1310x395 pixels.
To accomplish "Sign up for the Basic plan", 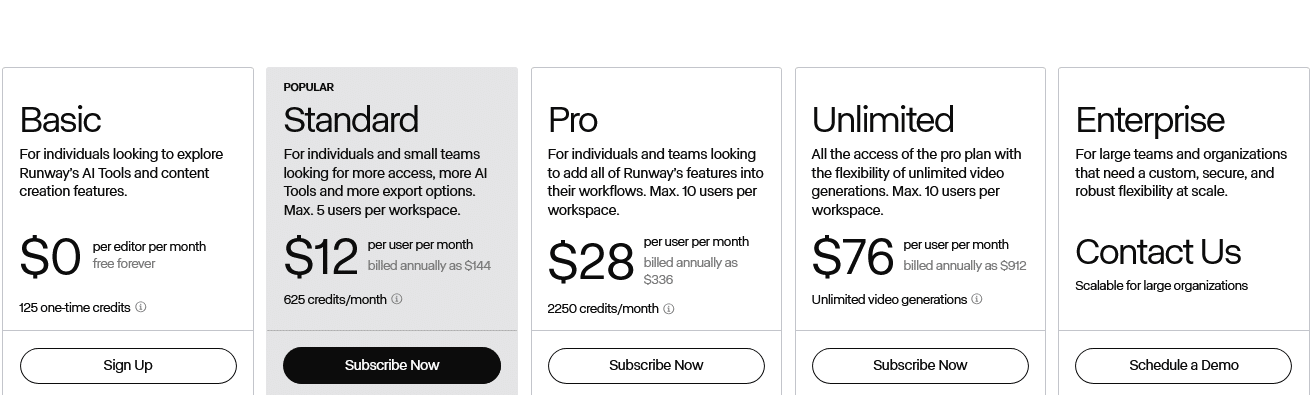I will tap(128, 365).
